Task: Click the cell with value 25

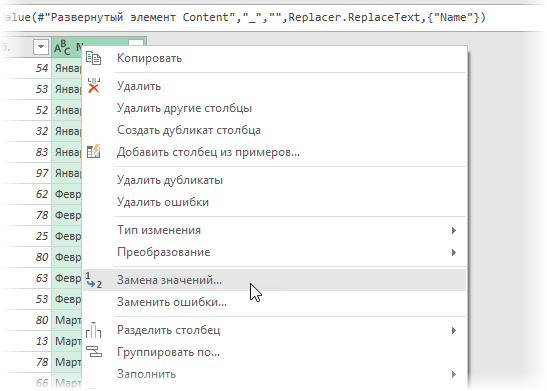Action: 26,236
